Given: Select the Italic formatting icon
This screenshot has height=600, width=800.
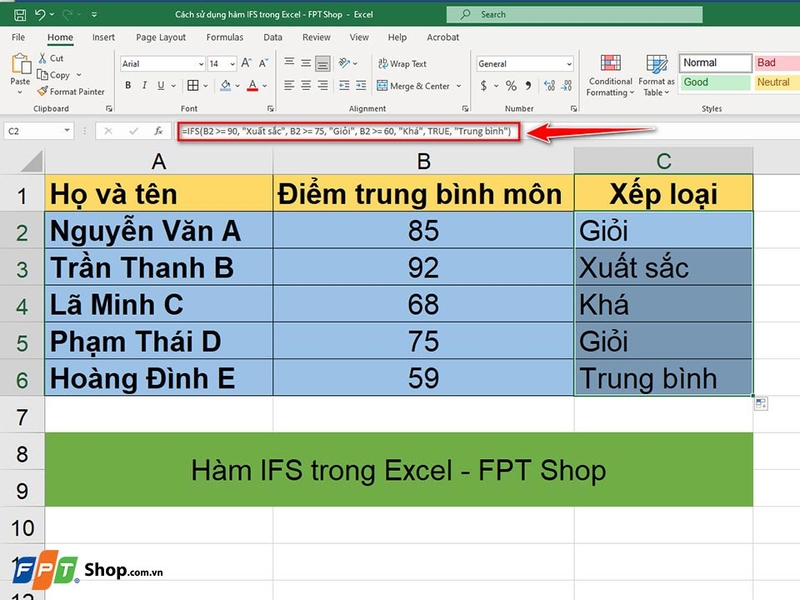Looking at the screenshot, I should (x=144, y=84).
